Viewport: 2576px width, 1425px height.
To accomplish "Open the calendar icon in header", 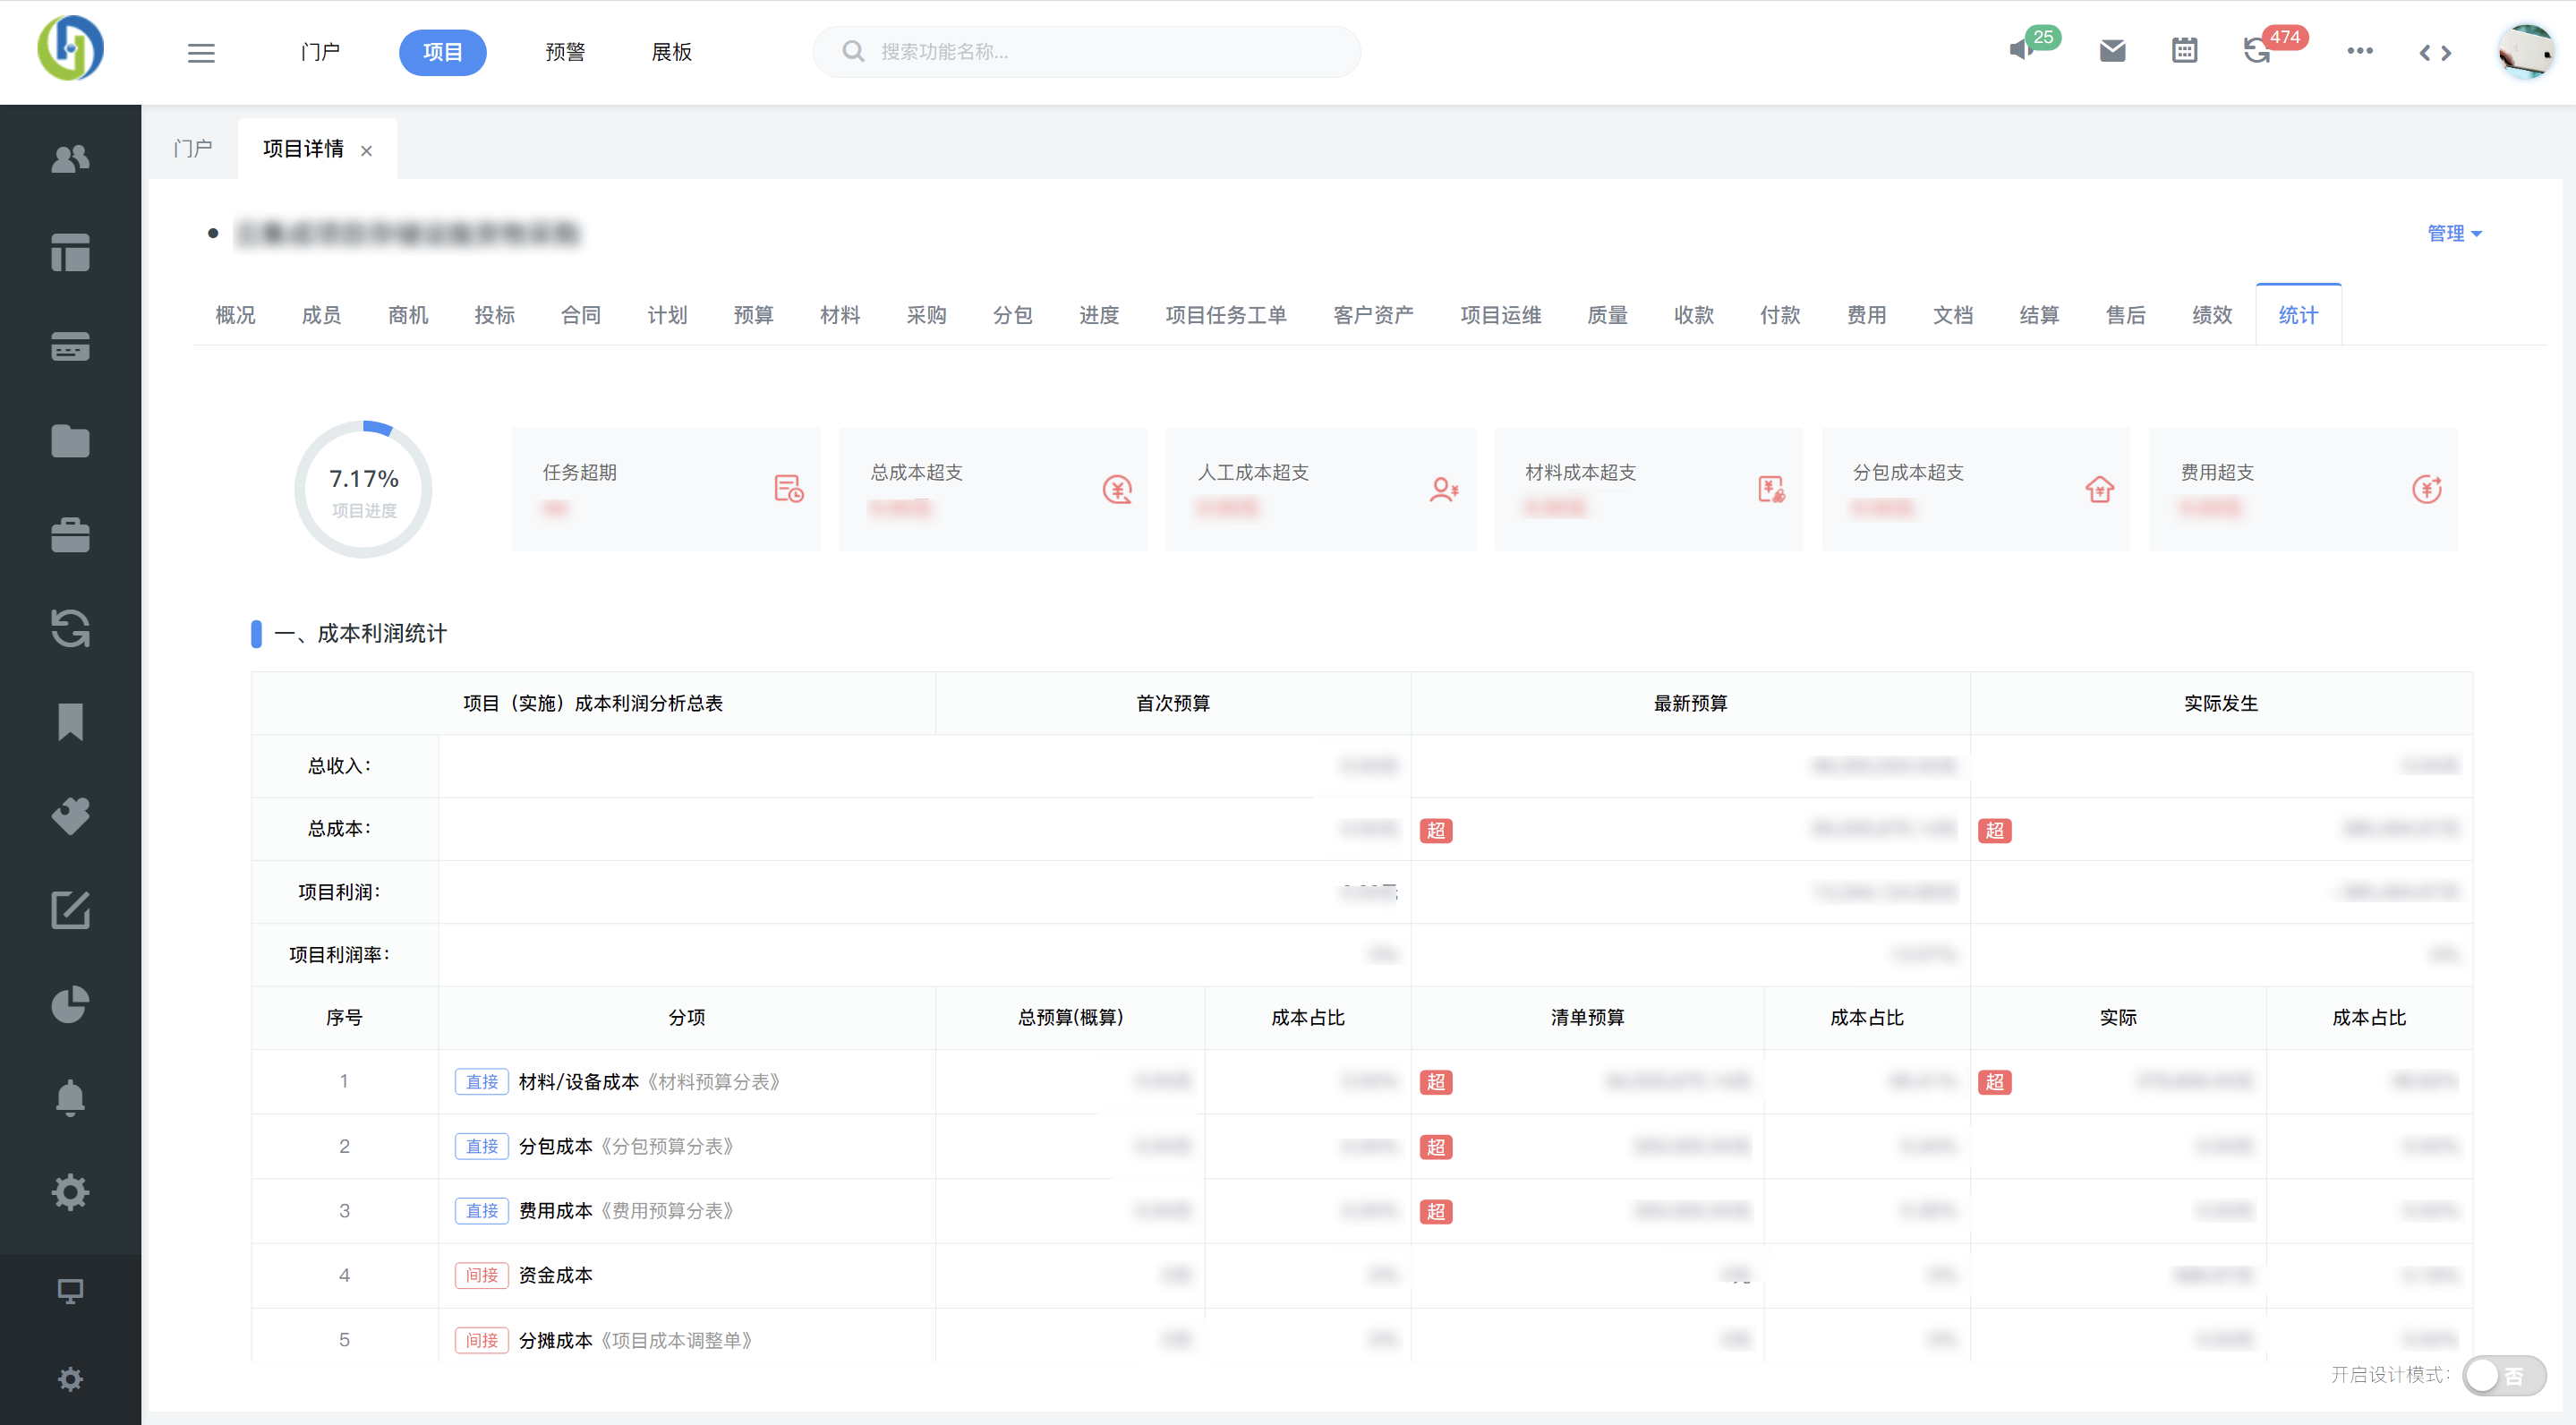I will pyautogui.click(x=2184, y=50).
